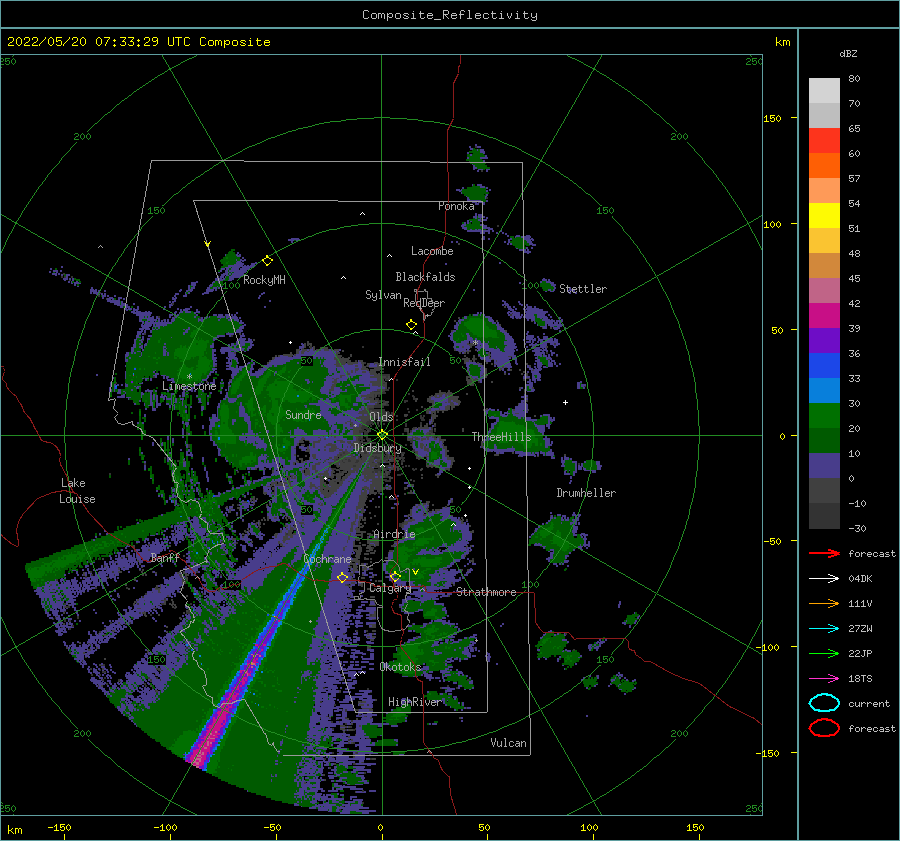Pick the red 60-65 dBZ color swatch
This screenshot has width=900, height=841.
tap(824, 141)
